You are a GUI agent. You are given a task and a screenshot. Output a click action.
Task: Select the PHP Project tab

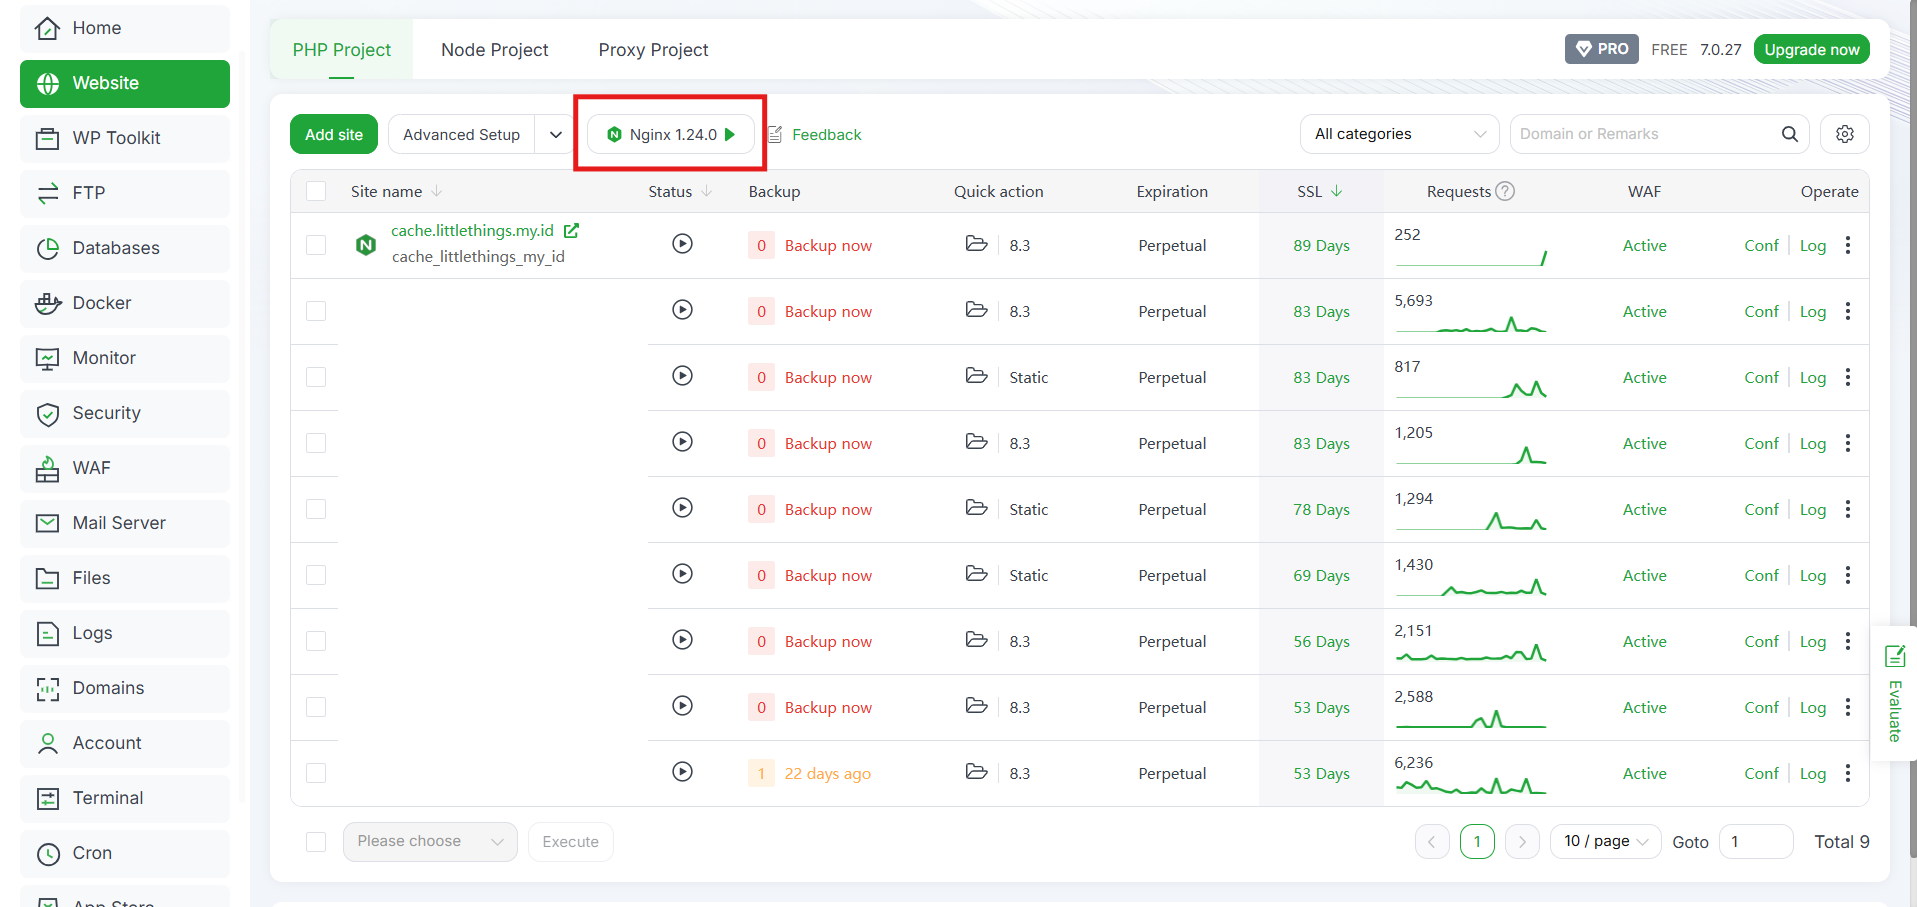click(341, 50)
